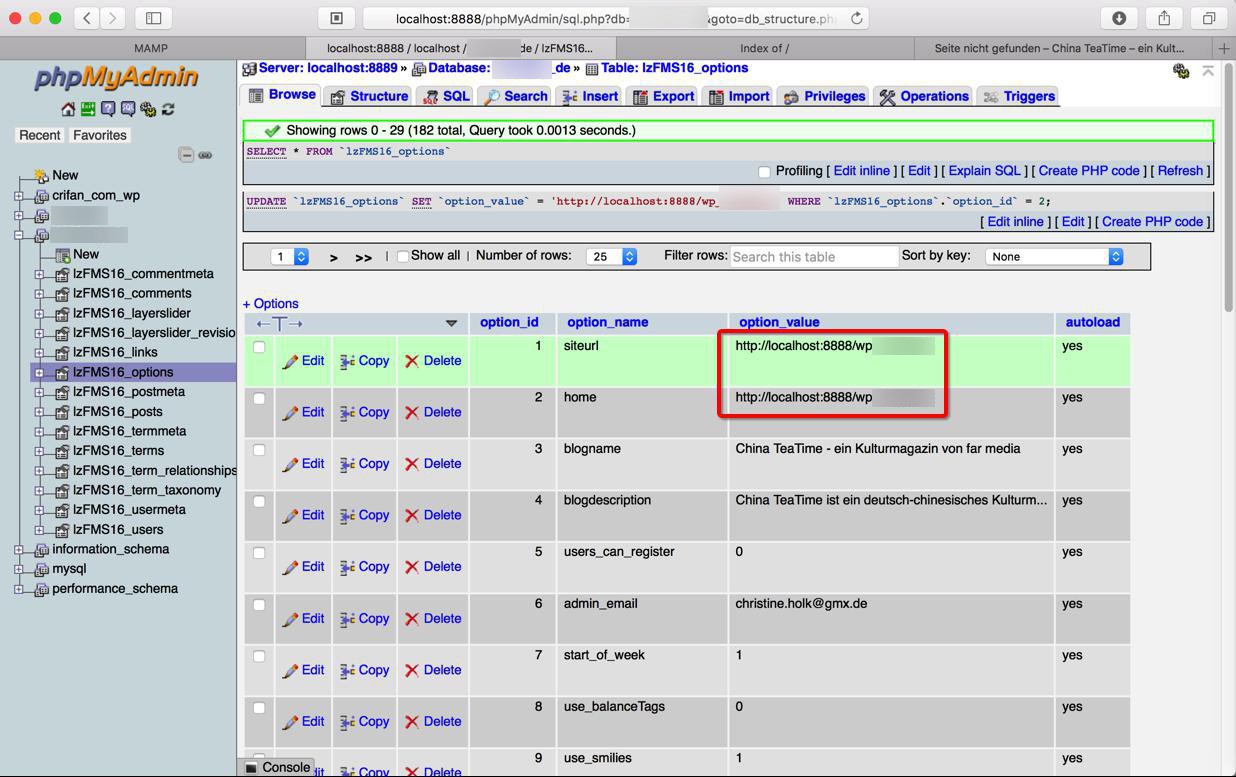Select checkbox for blogdescription row
The width and height of the screenshot is (1236, 777).
coord(259,502)
